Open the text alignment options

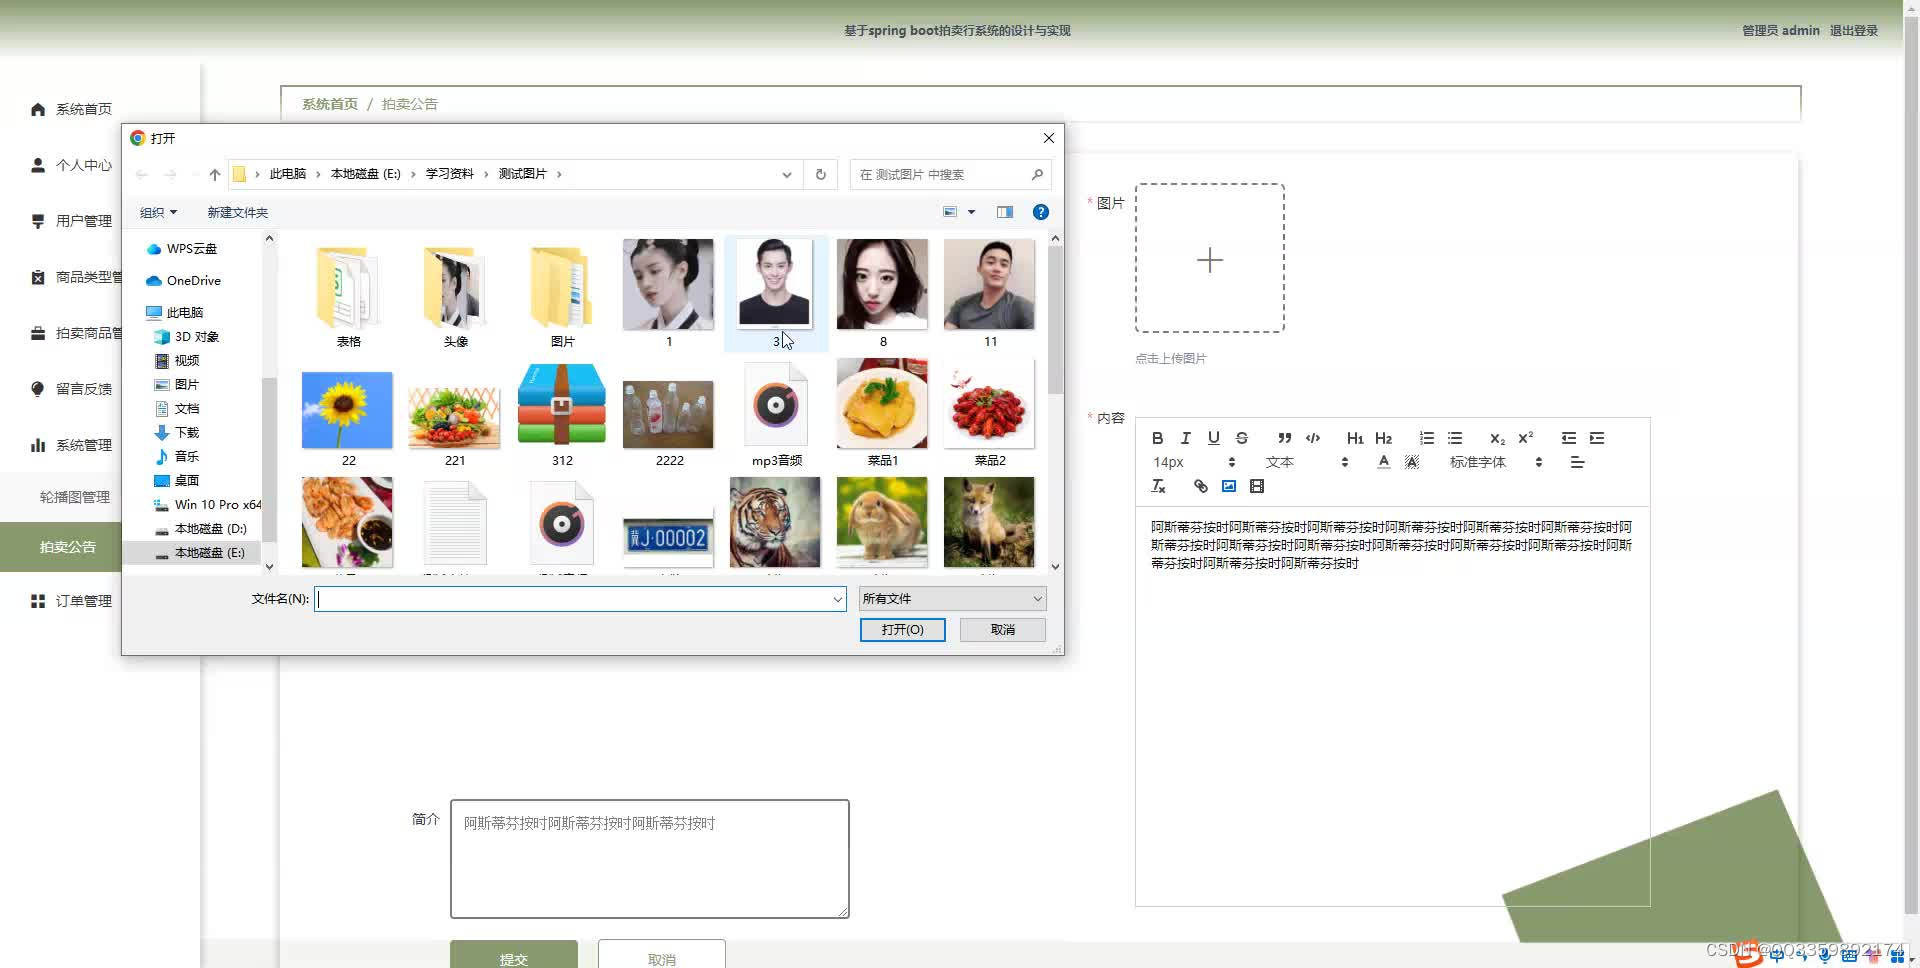pyautogui.click(x=1577, y=462)
